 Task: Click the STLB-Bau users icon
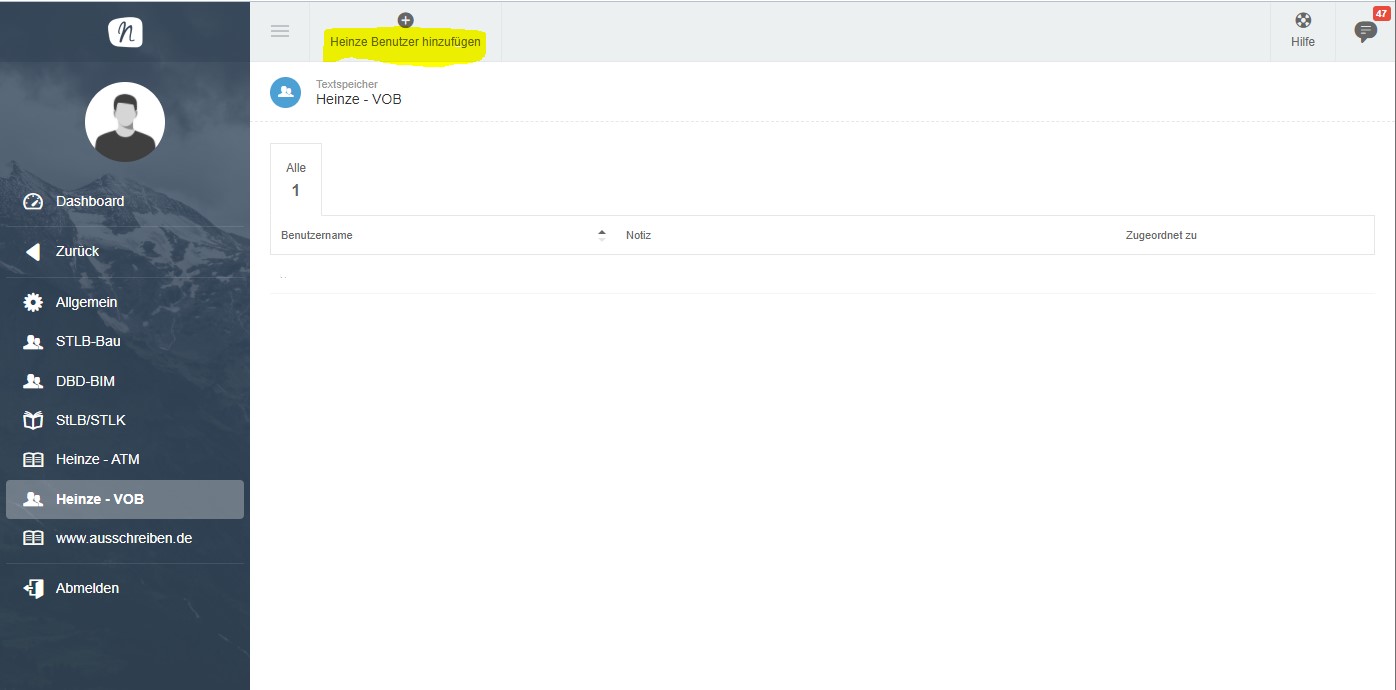coord(33,341)
